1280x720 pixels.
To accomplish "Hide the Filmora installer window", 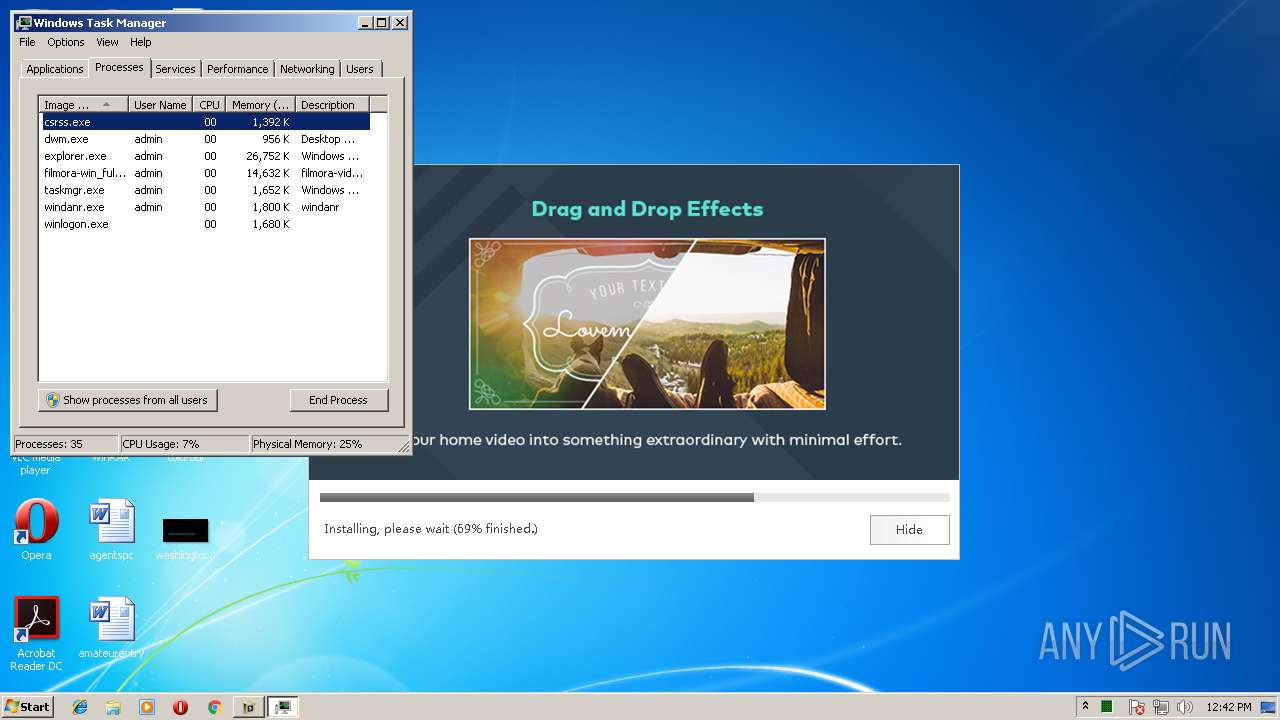I will click(909, 530).
